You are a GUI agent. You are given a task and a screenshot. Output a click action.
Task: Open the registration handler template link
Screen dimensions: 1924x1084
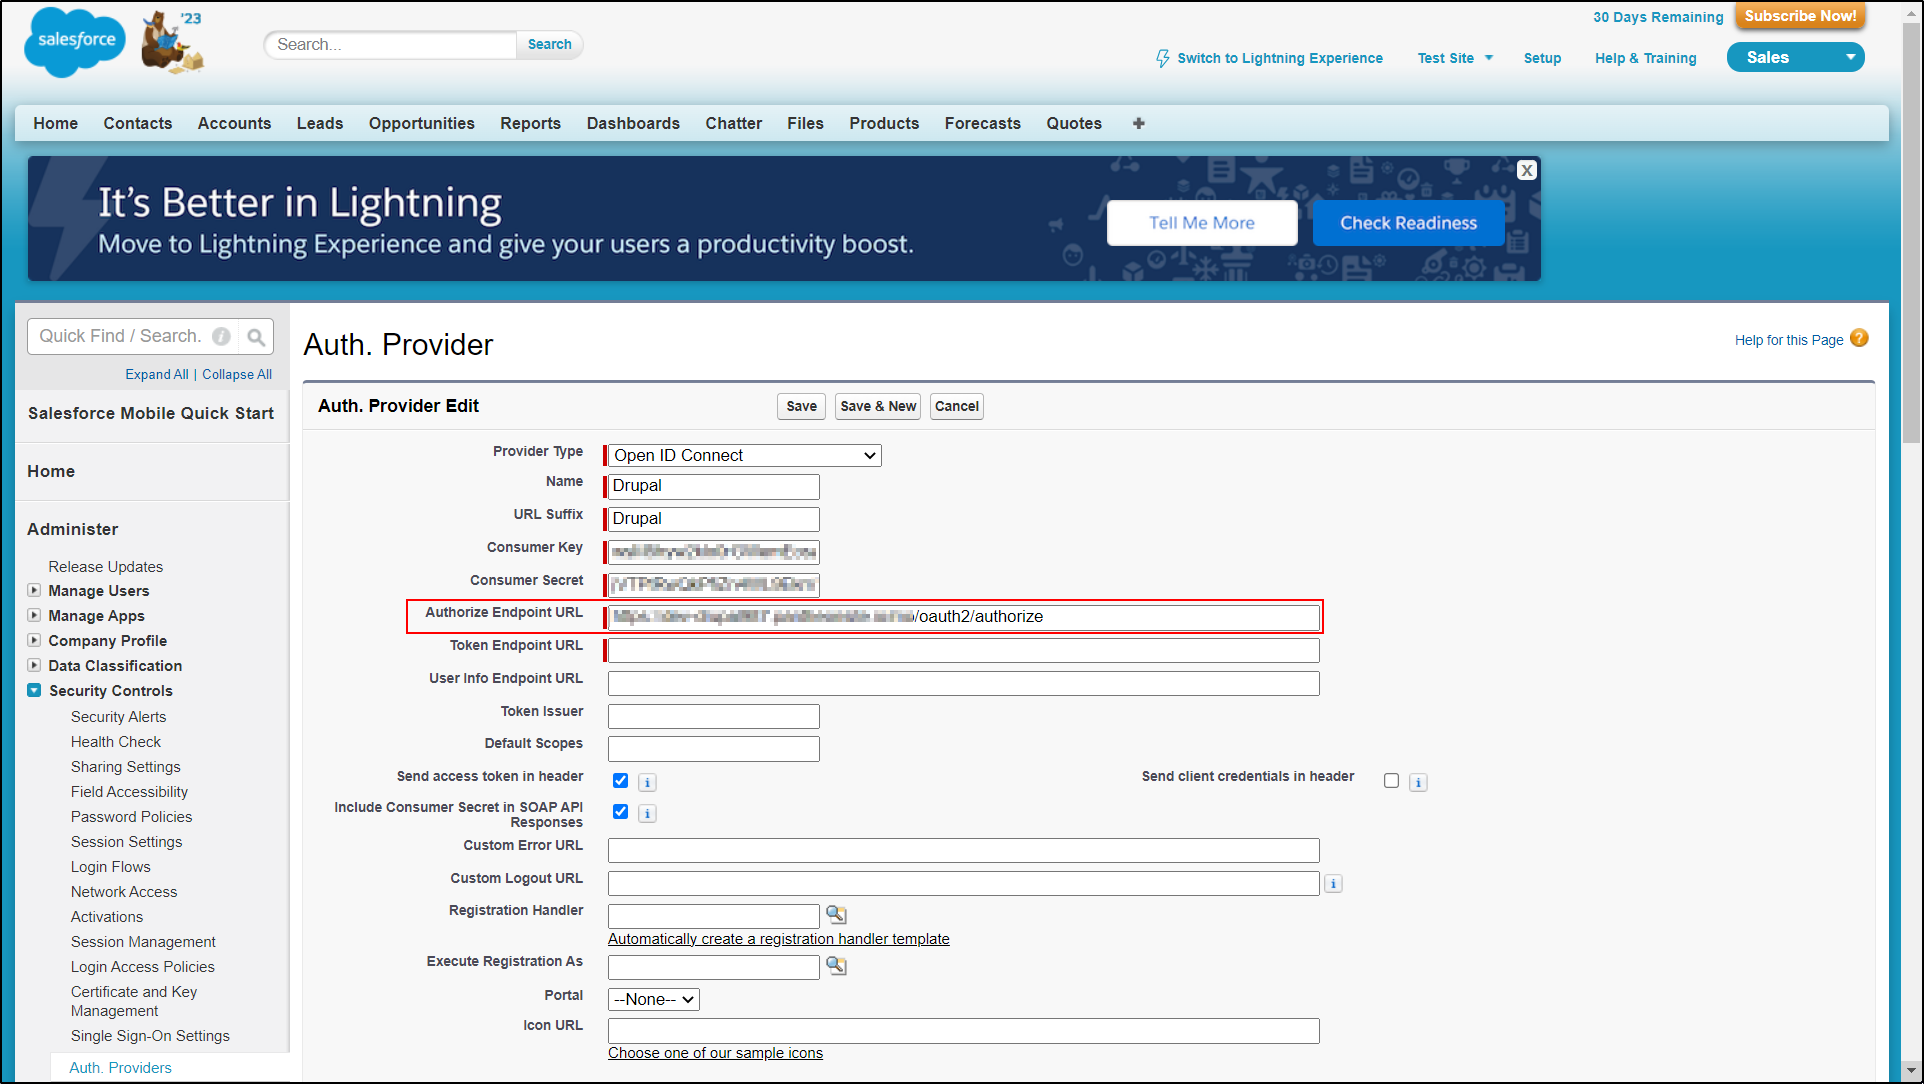pos(778,939)
